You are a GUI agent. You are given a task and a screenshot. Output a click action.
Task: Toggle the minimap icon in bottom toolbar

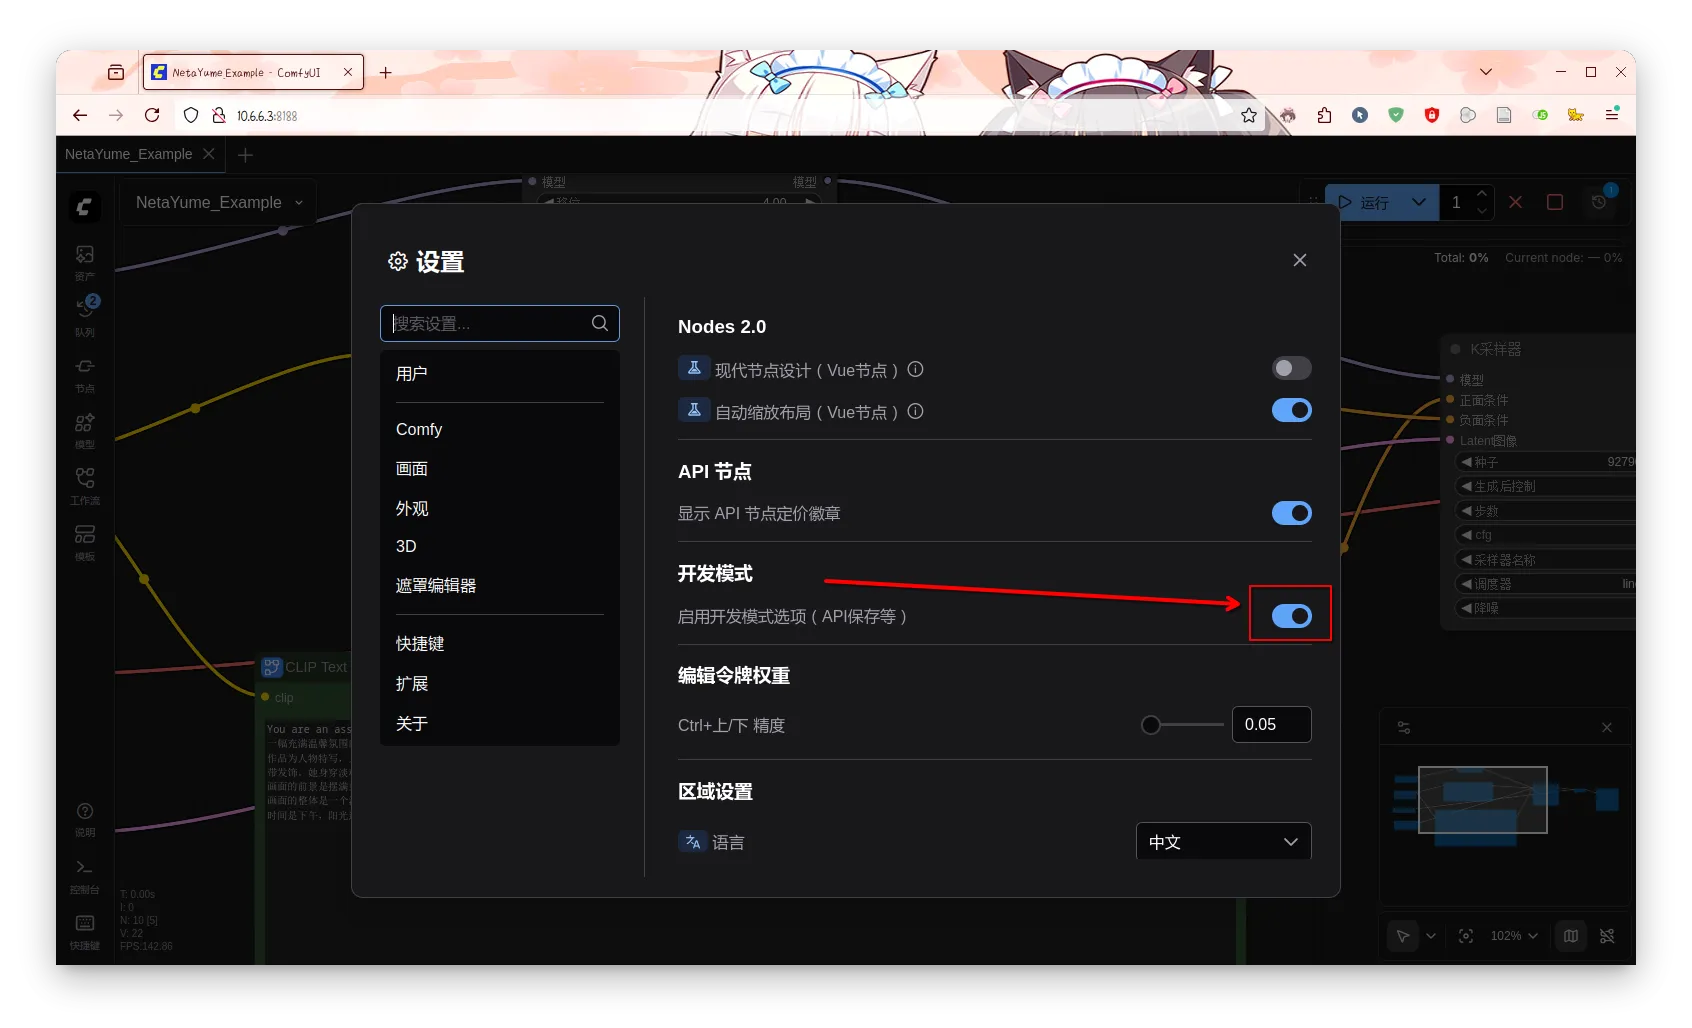coord(1570,936)
